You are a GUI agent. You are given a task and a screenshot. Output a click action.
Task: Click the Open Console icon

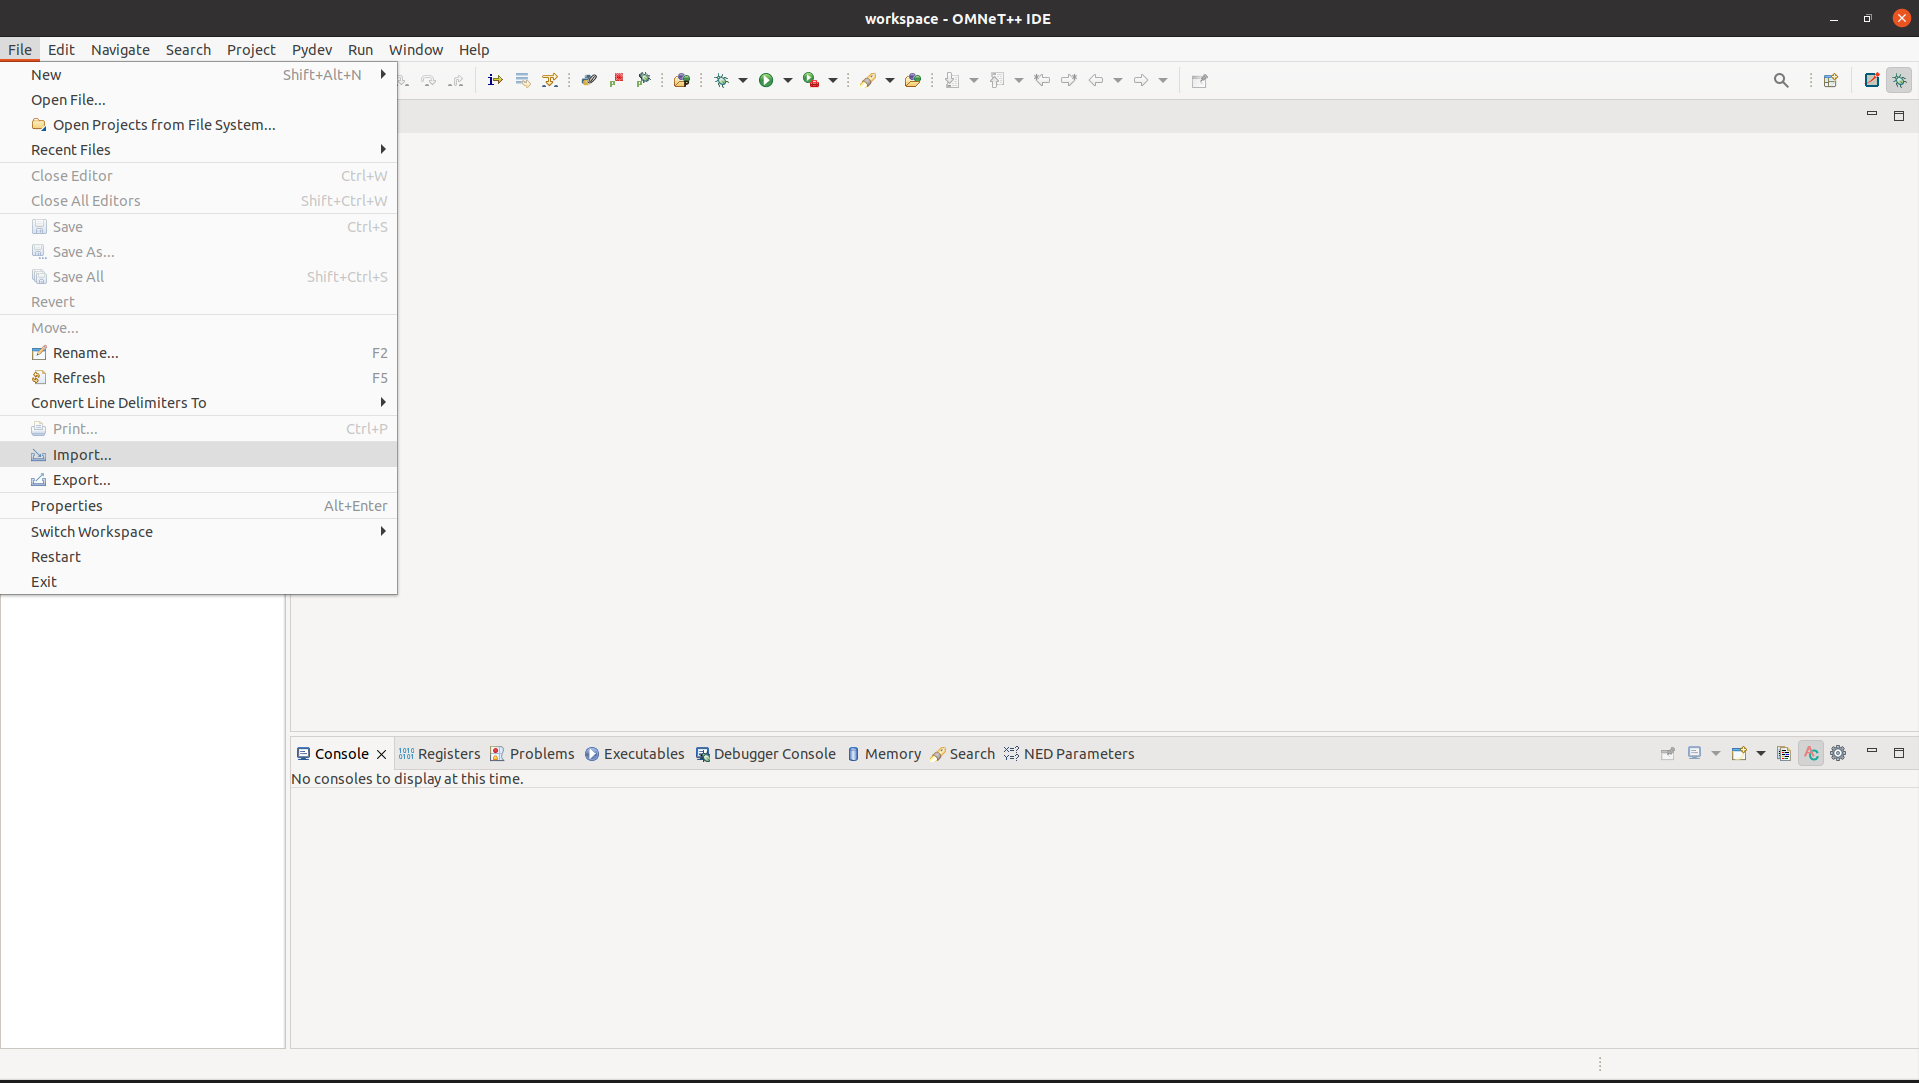(x=1740, y=753)
